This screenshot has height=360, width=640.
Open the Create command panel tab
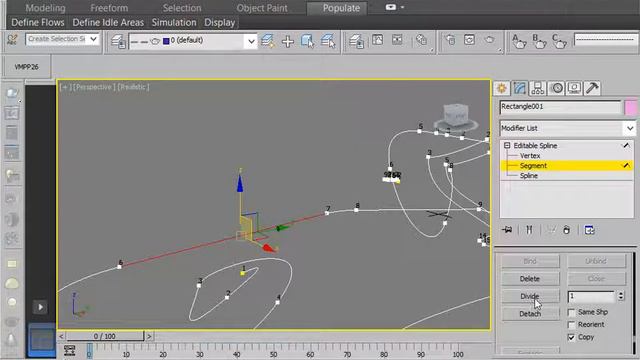[502, 88]
